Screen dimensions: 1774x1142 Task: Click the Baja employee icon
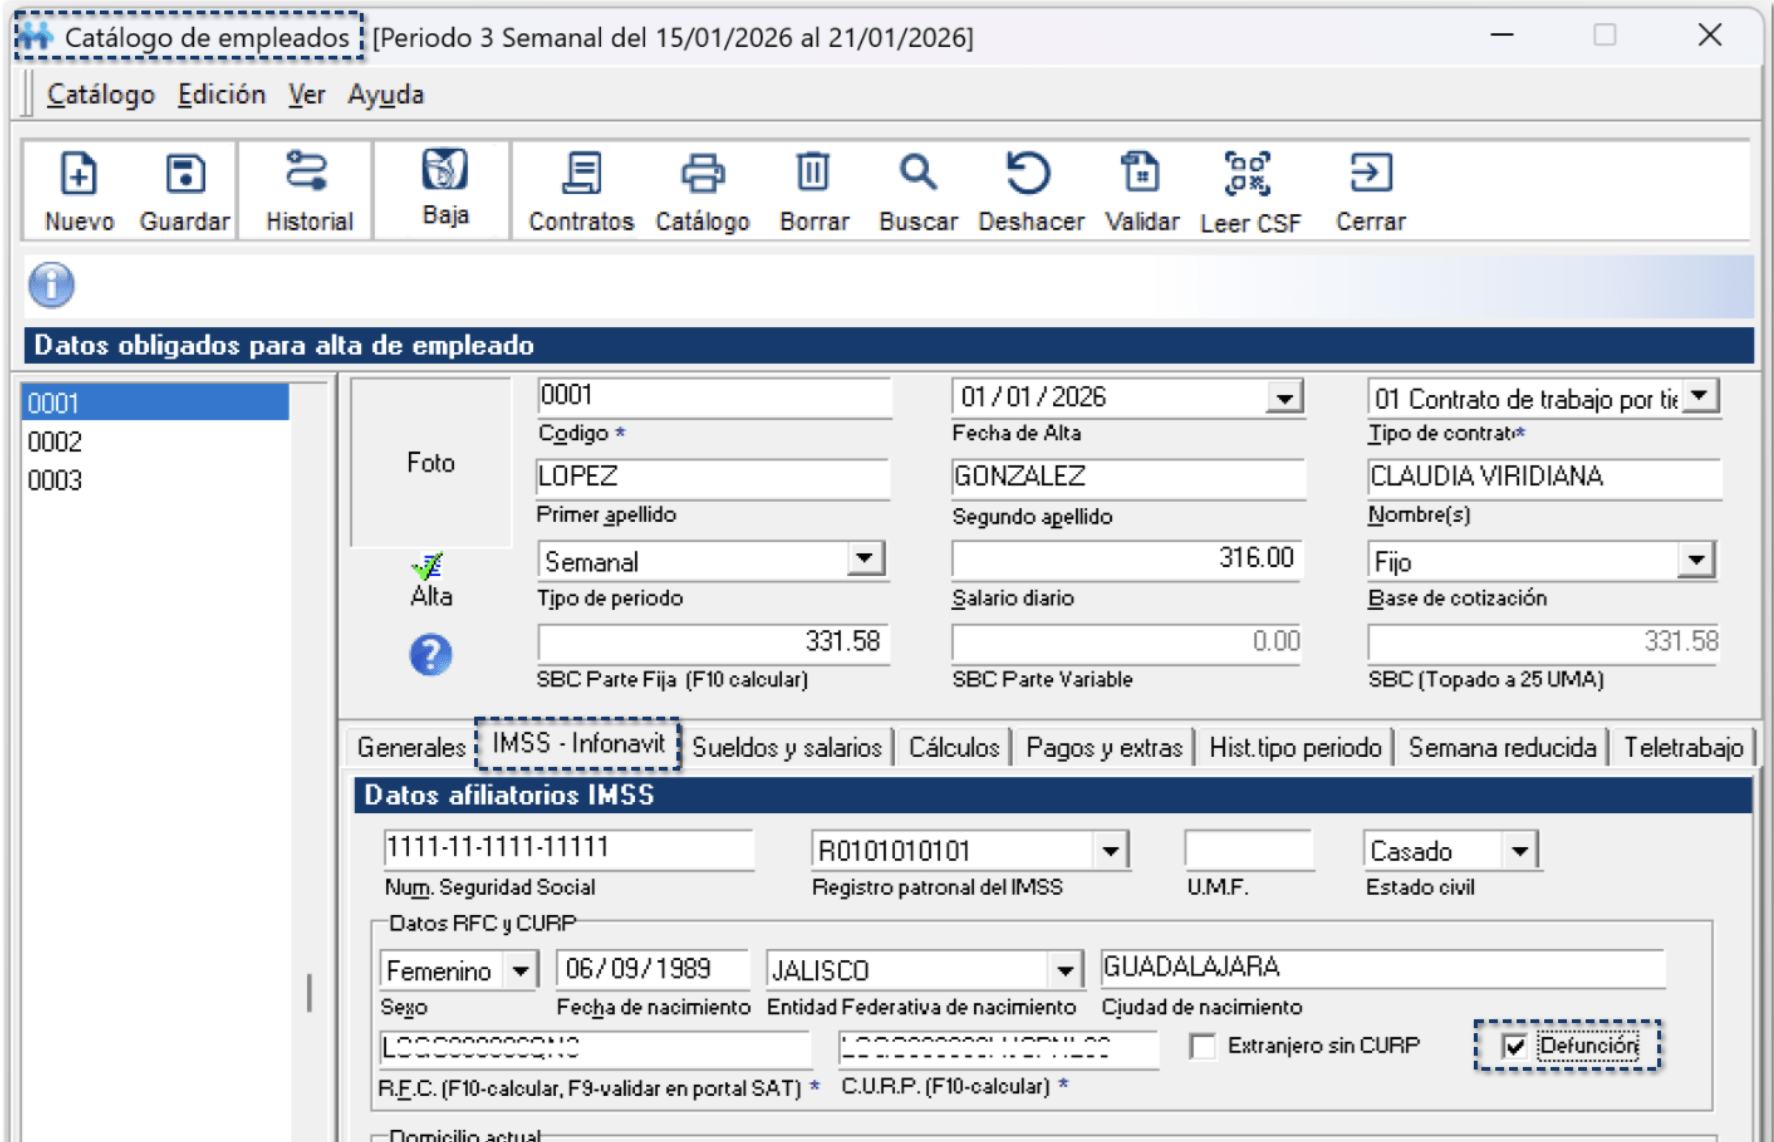[445, 171]
